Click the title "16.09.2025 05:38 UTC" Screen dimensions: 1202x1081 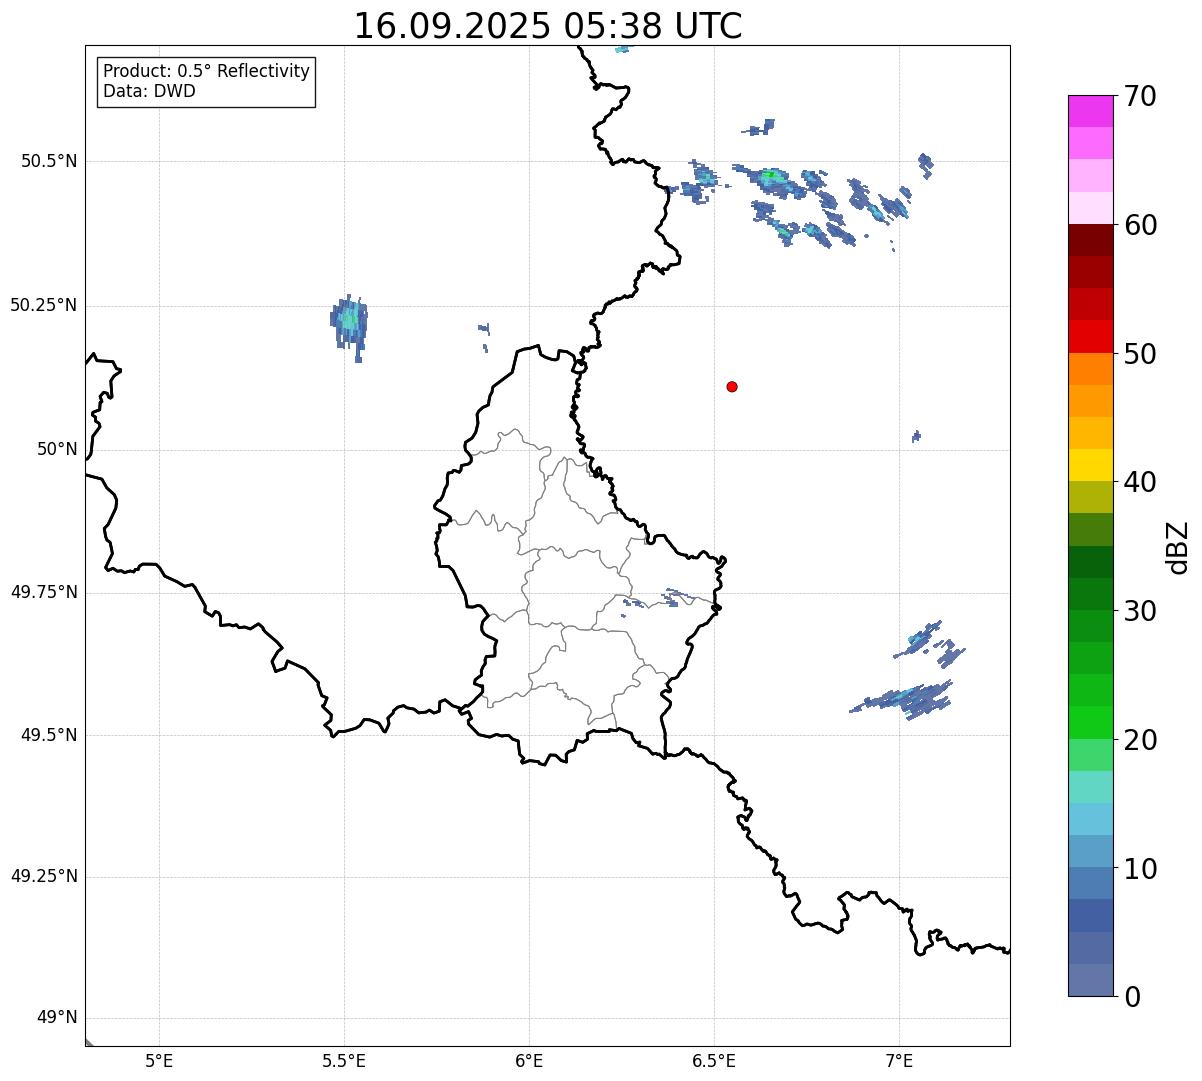pos(548,26)
